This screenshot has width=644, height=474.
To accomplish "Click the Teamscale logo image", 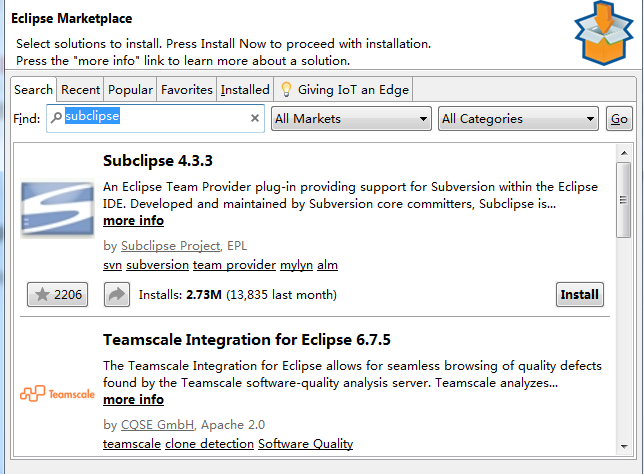I will click(x=58, y=393).
